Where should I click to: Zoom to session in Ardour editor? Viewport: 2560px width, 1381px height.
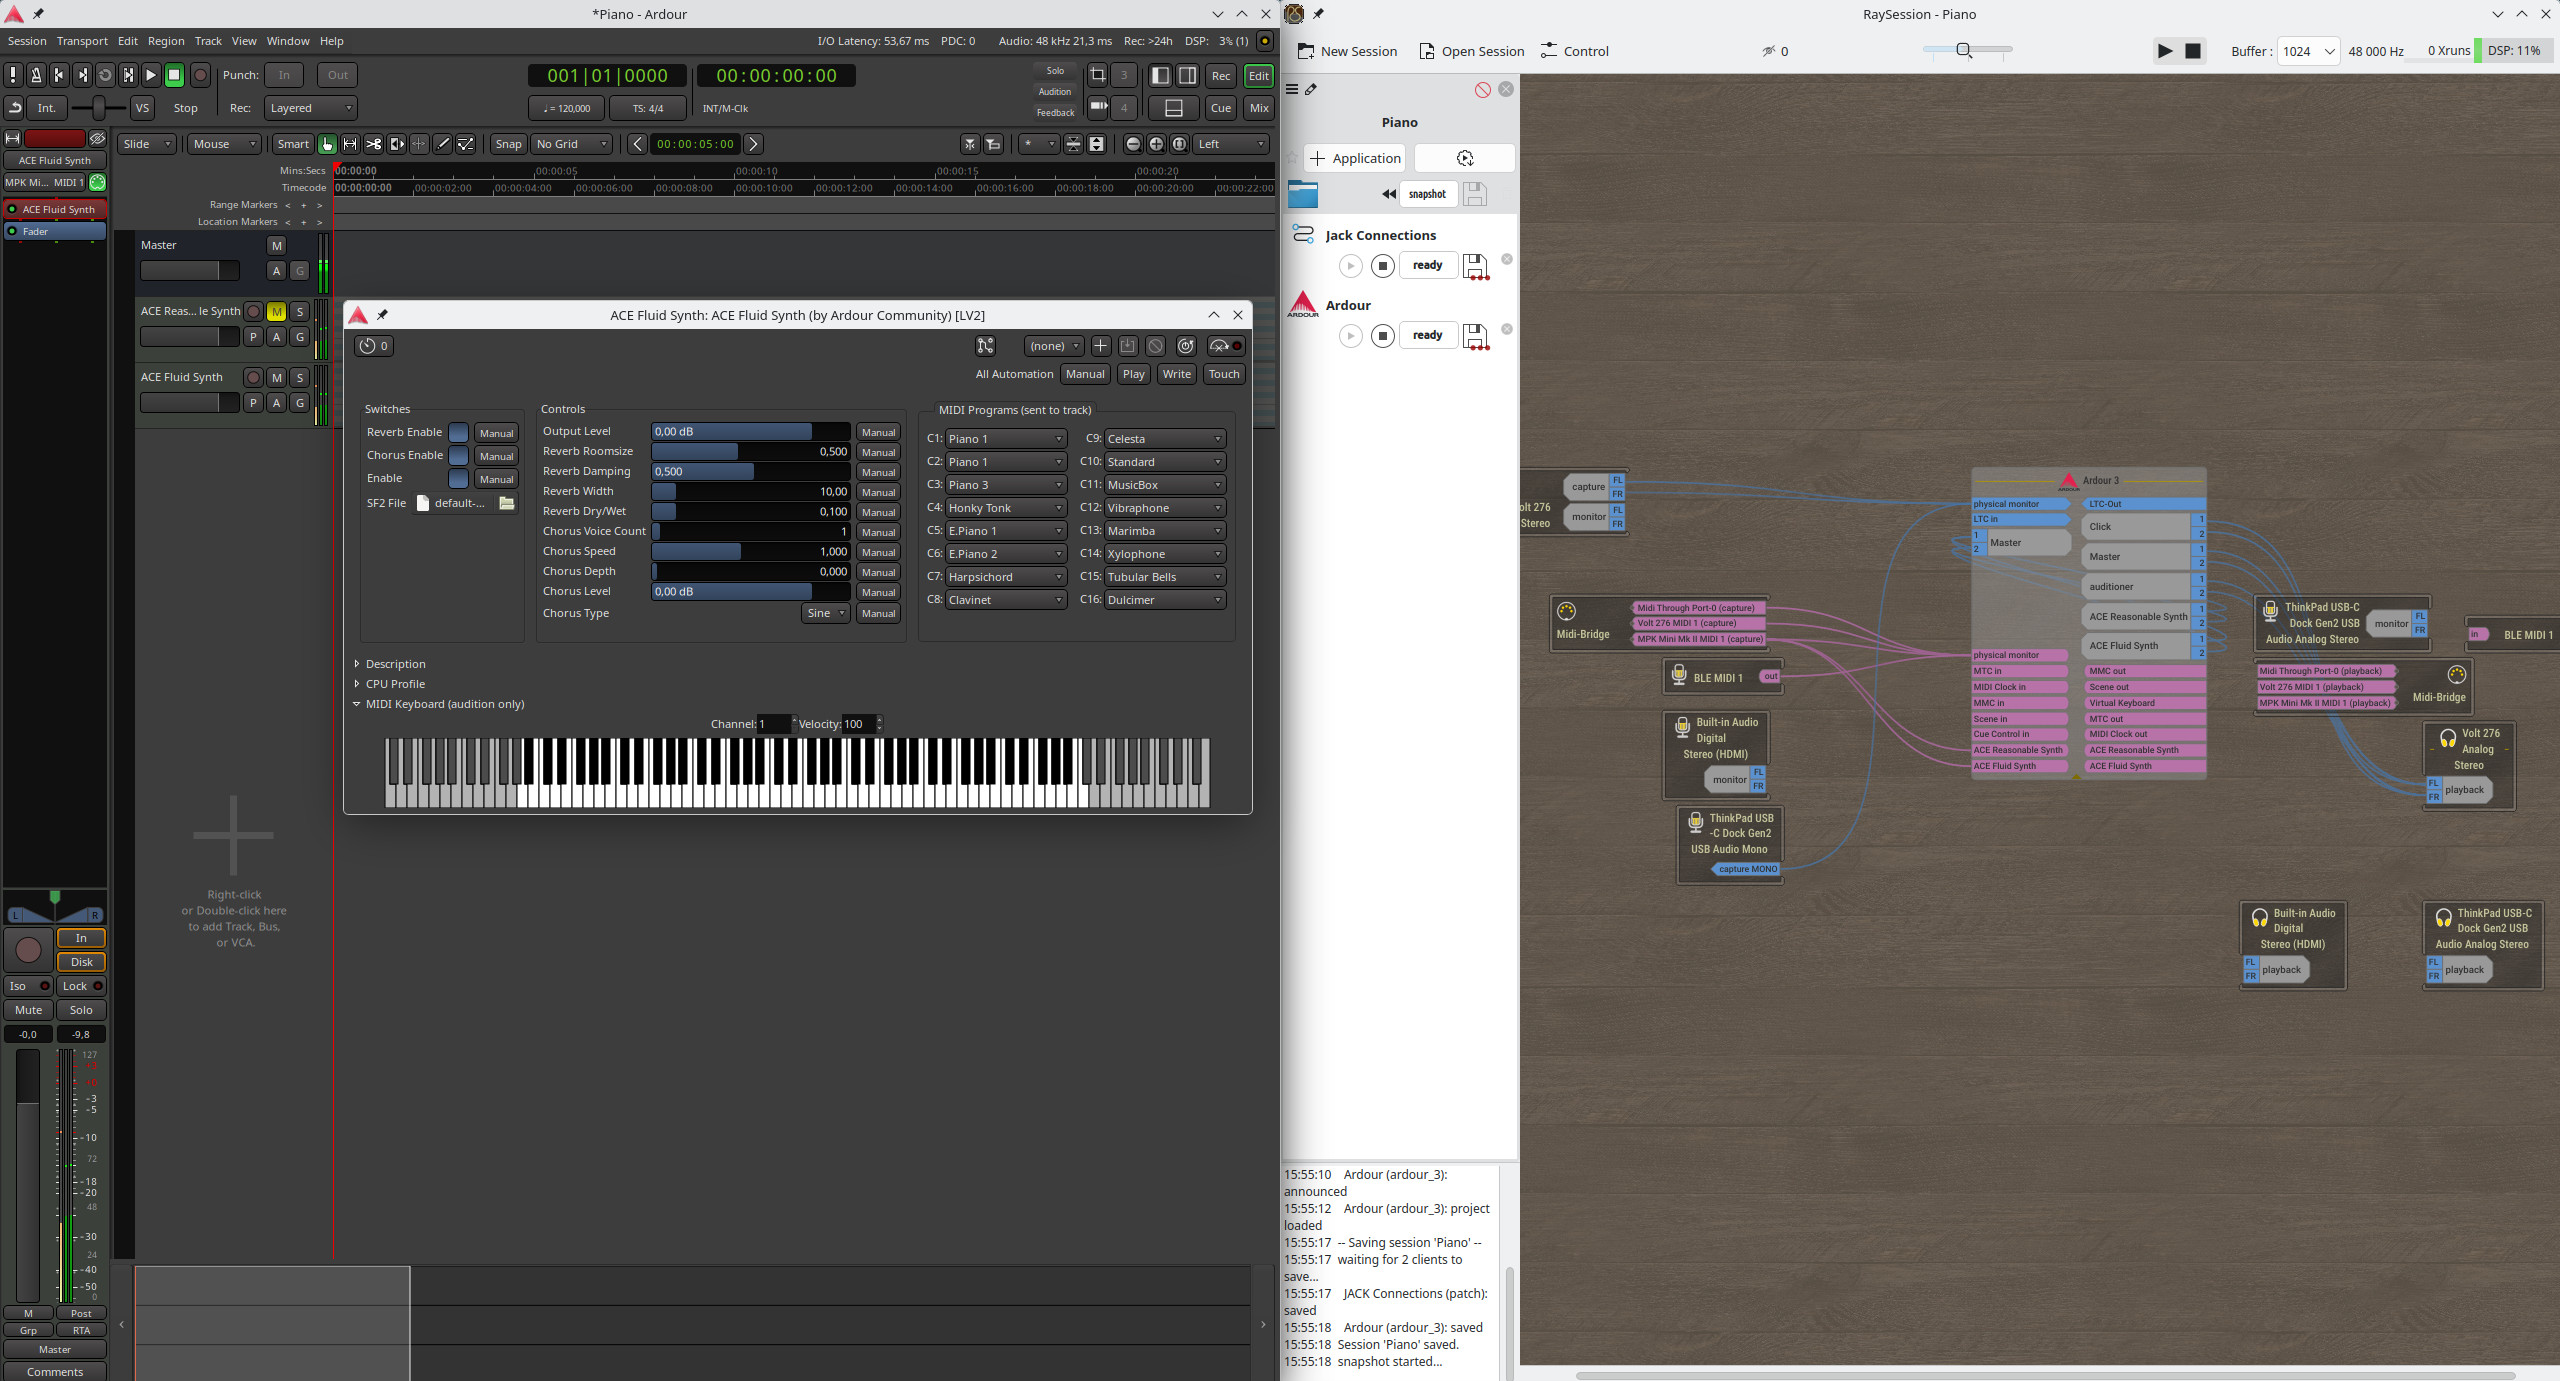pyautogui.click(x=1180, y=144)
